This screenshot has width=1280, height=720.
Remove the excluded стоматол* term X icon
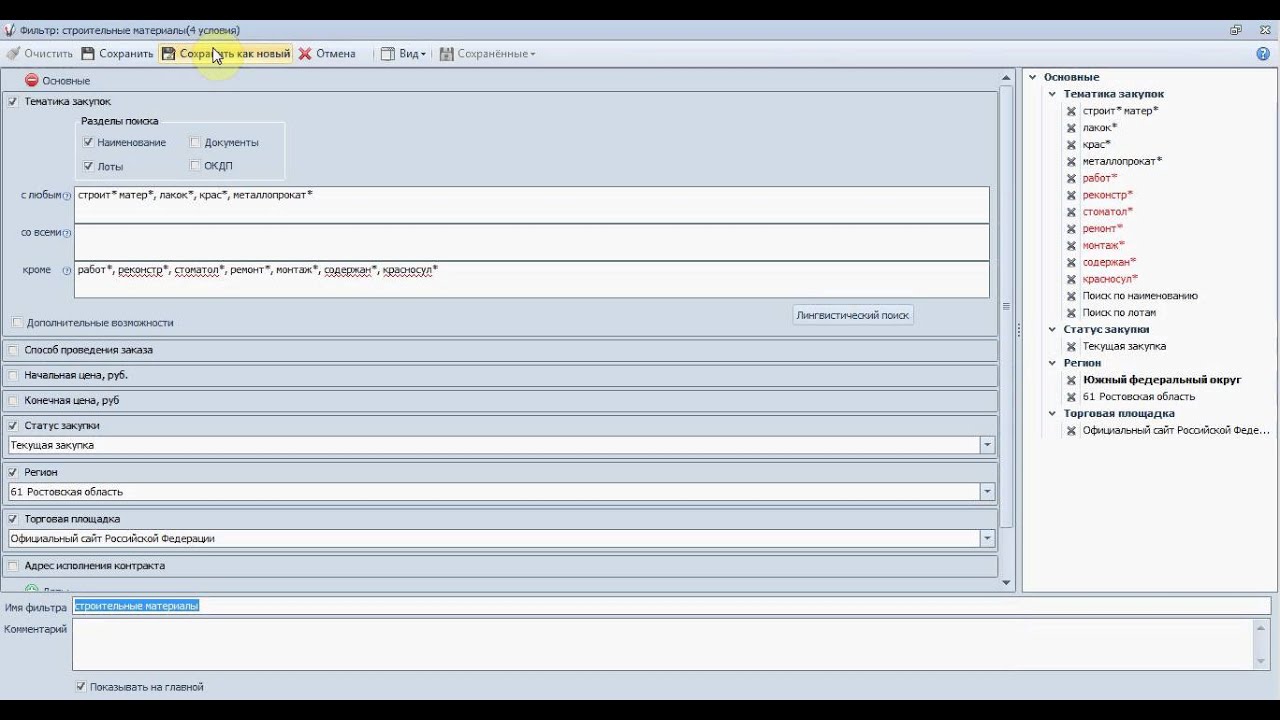pyautogui.click(x=1071, y=212)
